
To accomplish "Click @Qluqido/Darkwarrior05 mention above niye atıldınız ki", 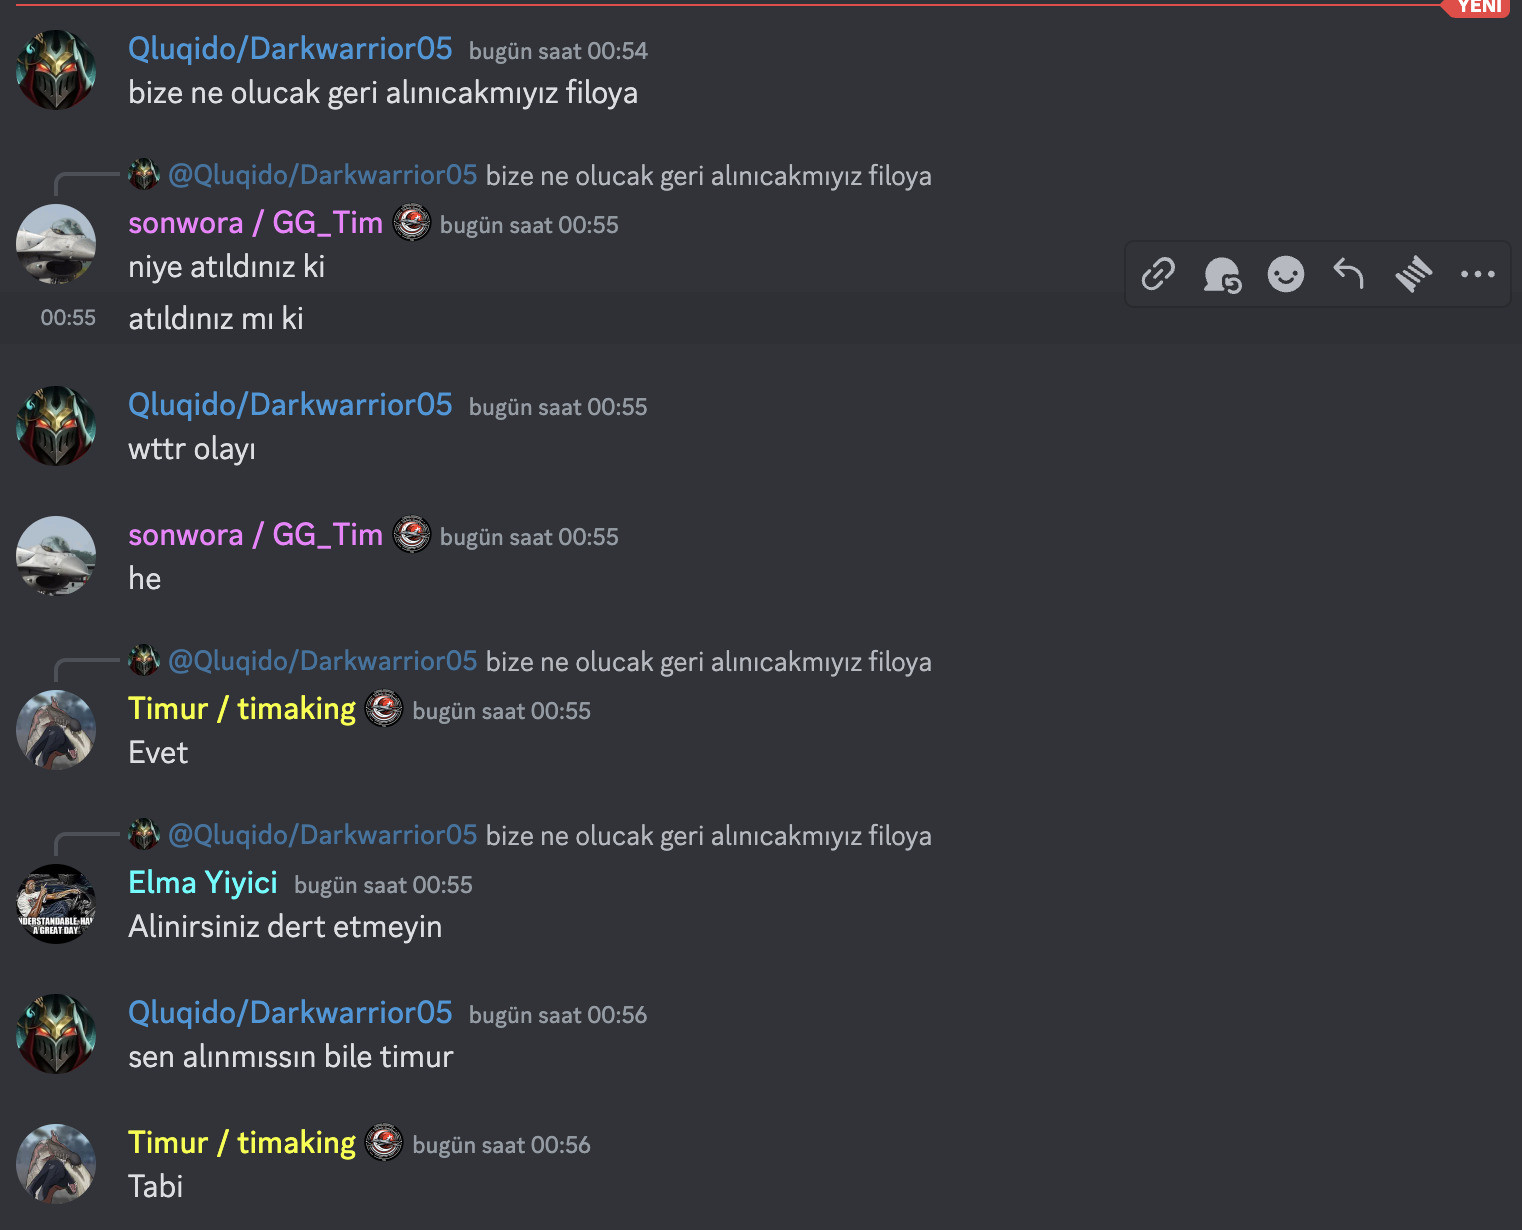I will point(323,175).
